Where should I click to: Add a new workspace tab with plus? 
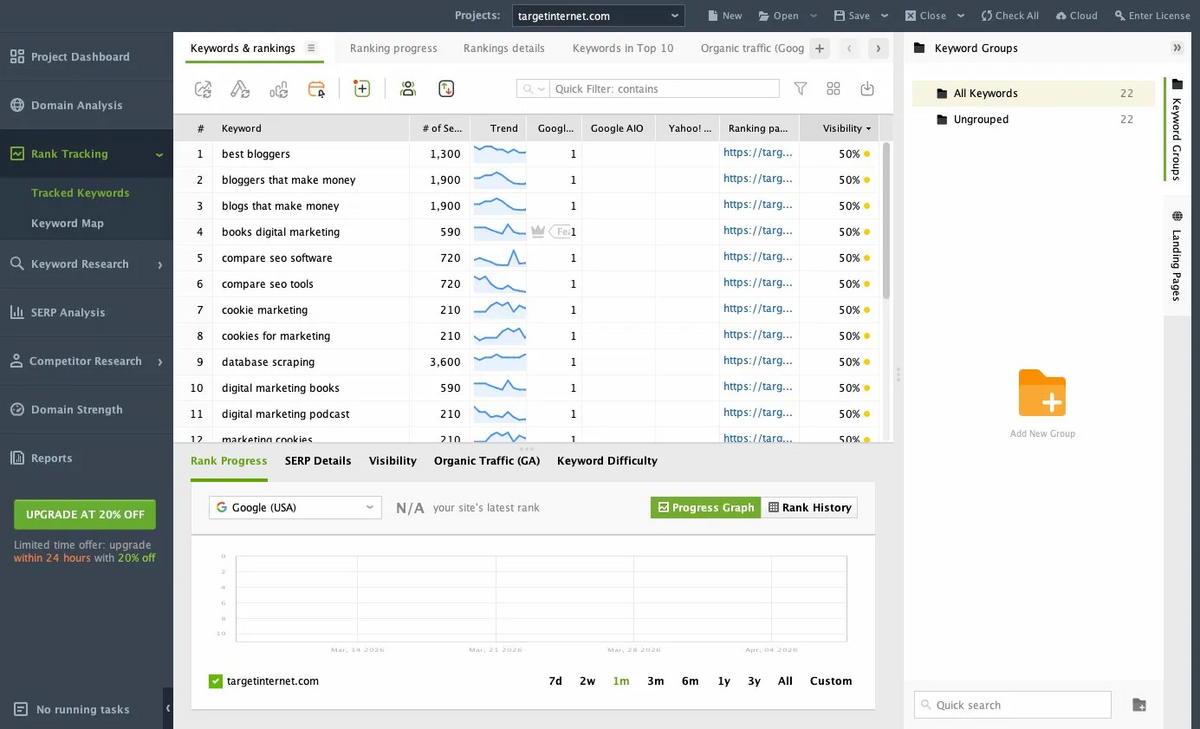pyautogui.click(x=819, y=48)
